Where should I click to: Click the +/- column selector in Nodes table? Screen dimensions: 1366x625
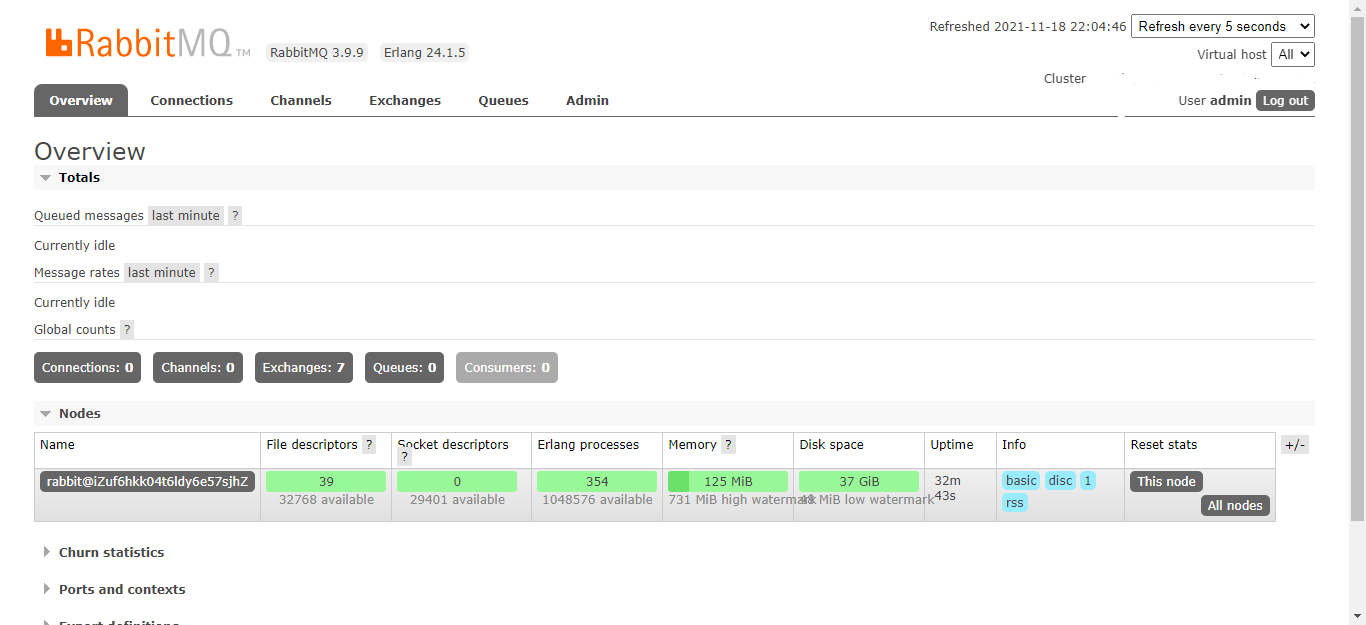click(1294, 444)
